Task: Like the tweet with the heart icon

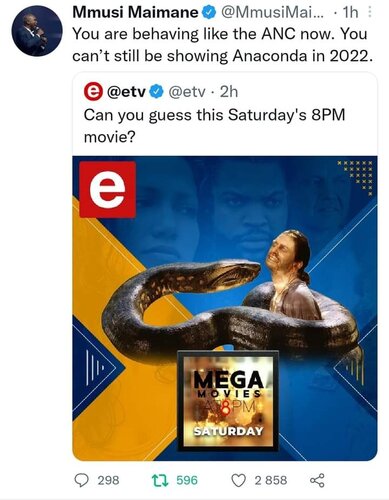Action: [238, 480]
